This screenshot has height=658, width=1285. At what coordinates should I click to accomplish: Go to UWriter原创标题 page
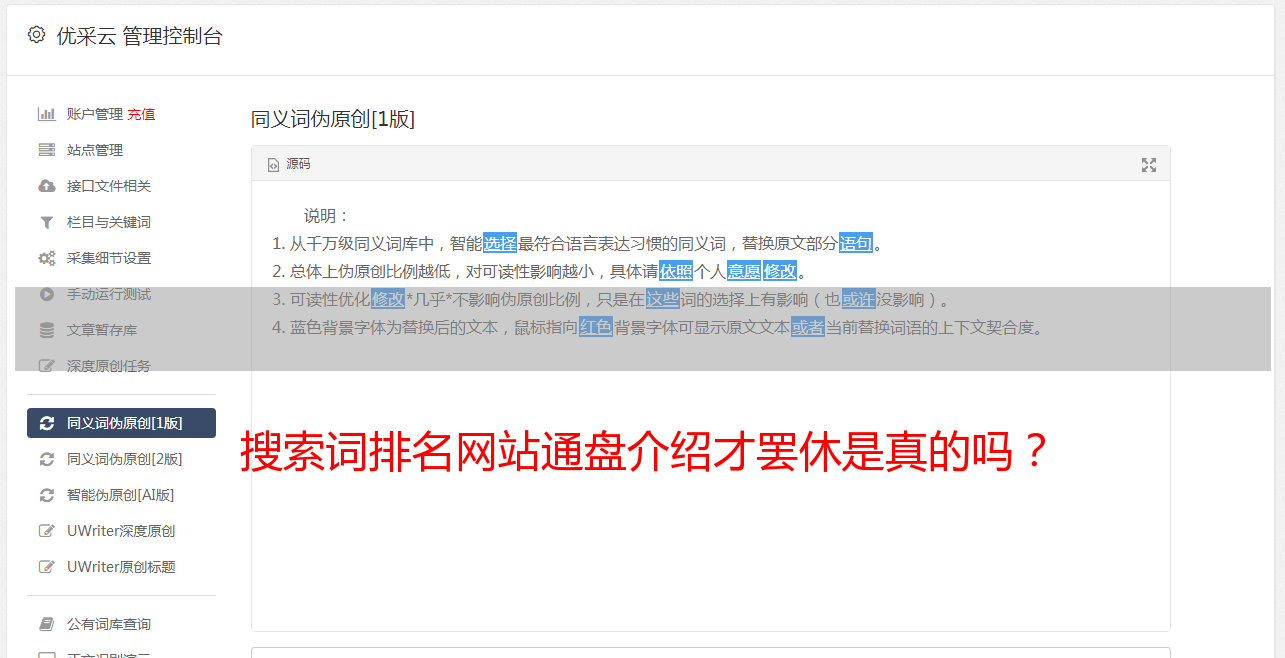[121, 567]
